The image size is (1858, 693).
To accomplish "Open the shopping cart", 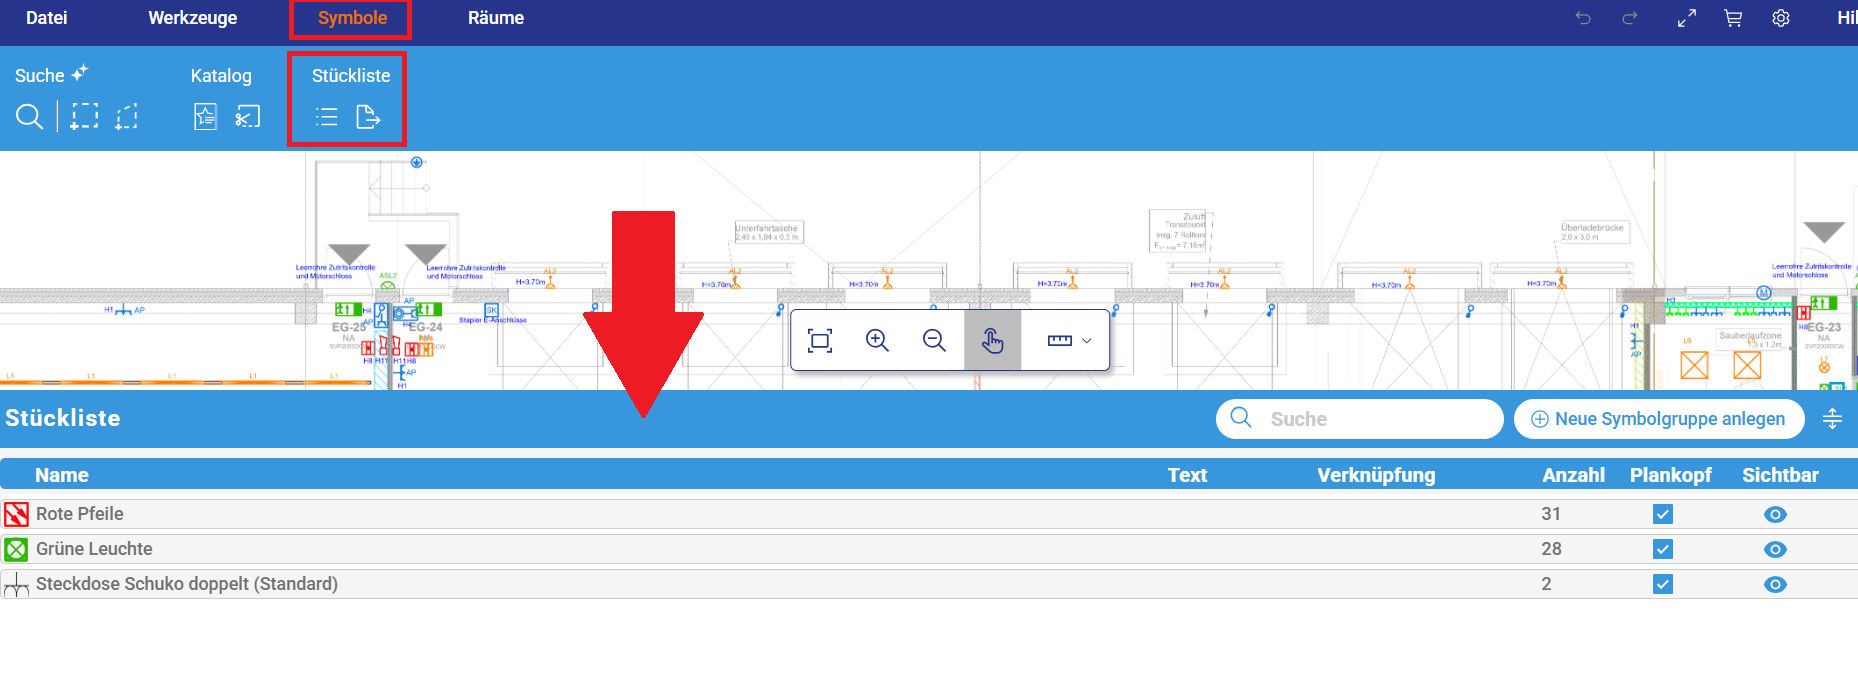I will 1733,18.
